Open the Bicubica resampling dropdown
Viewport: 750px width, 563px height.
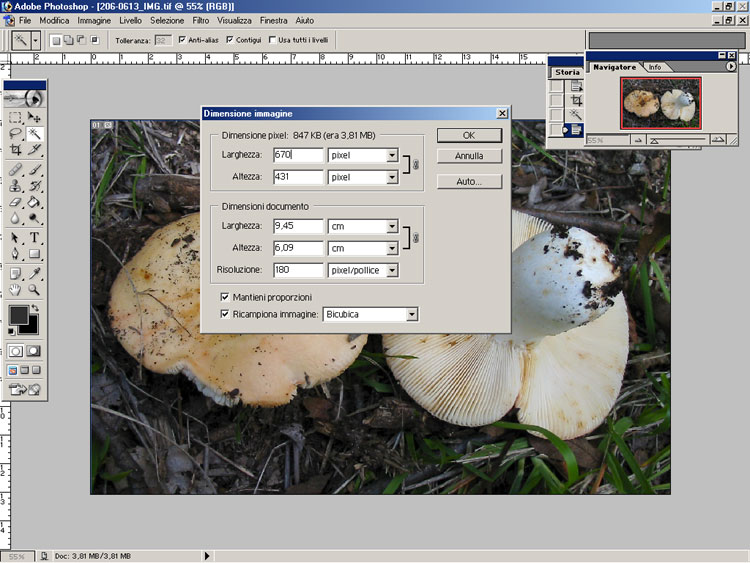pyautogui.click(x=411, y=314)
